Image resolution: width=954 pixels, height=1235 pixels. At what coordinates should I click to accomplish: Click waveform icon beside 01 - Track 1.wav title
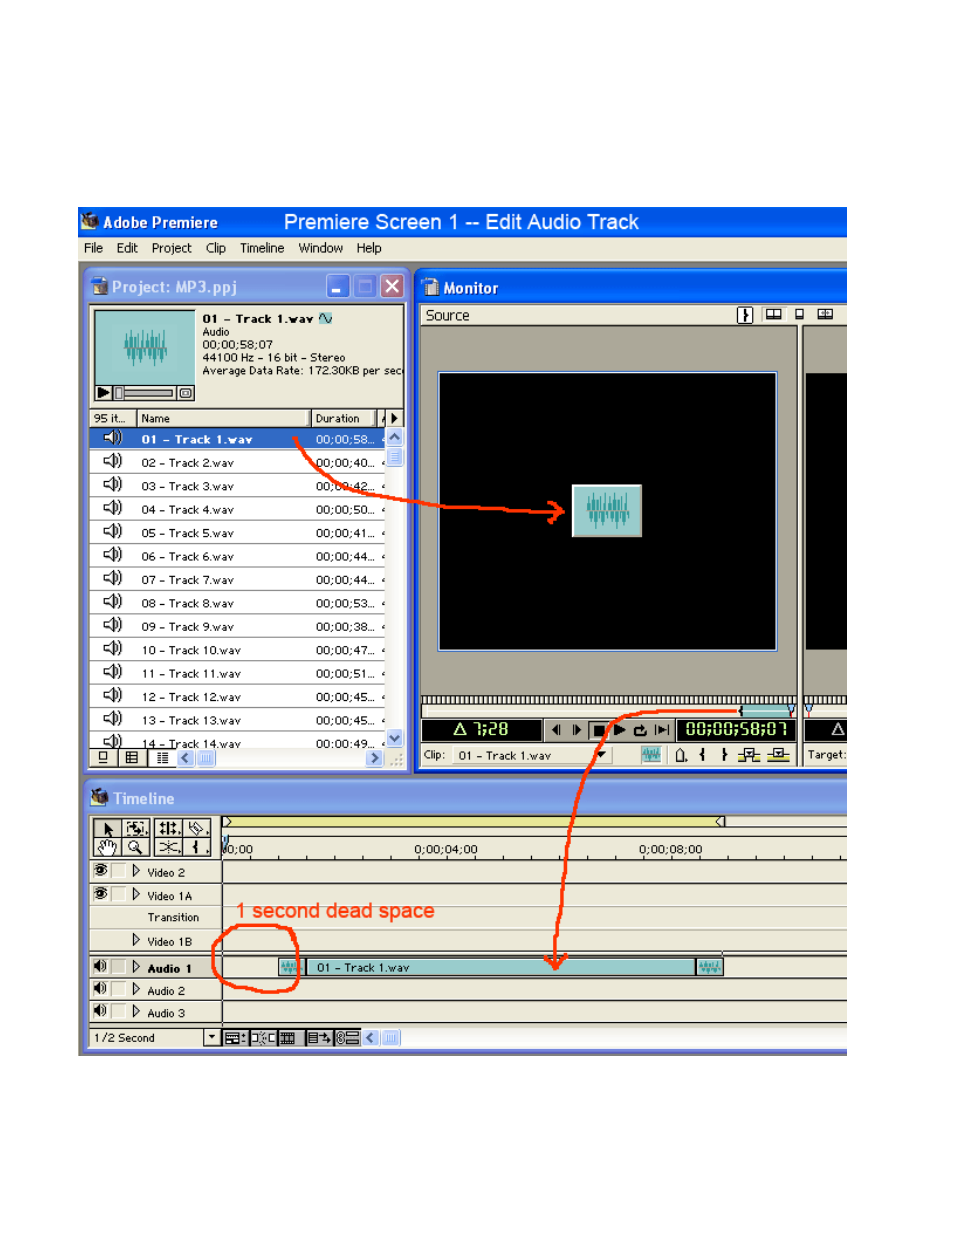(x=326, y=318)
